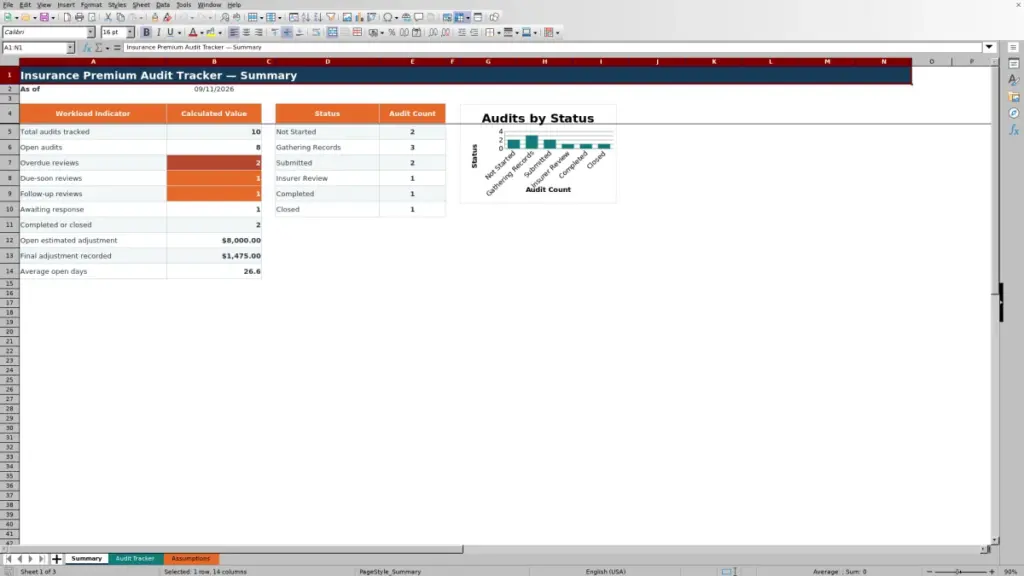
Task: Open the font color dropdown arrow
Action: [x=202, y=33]
